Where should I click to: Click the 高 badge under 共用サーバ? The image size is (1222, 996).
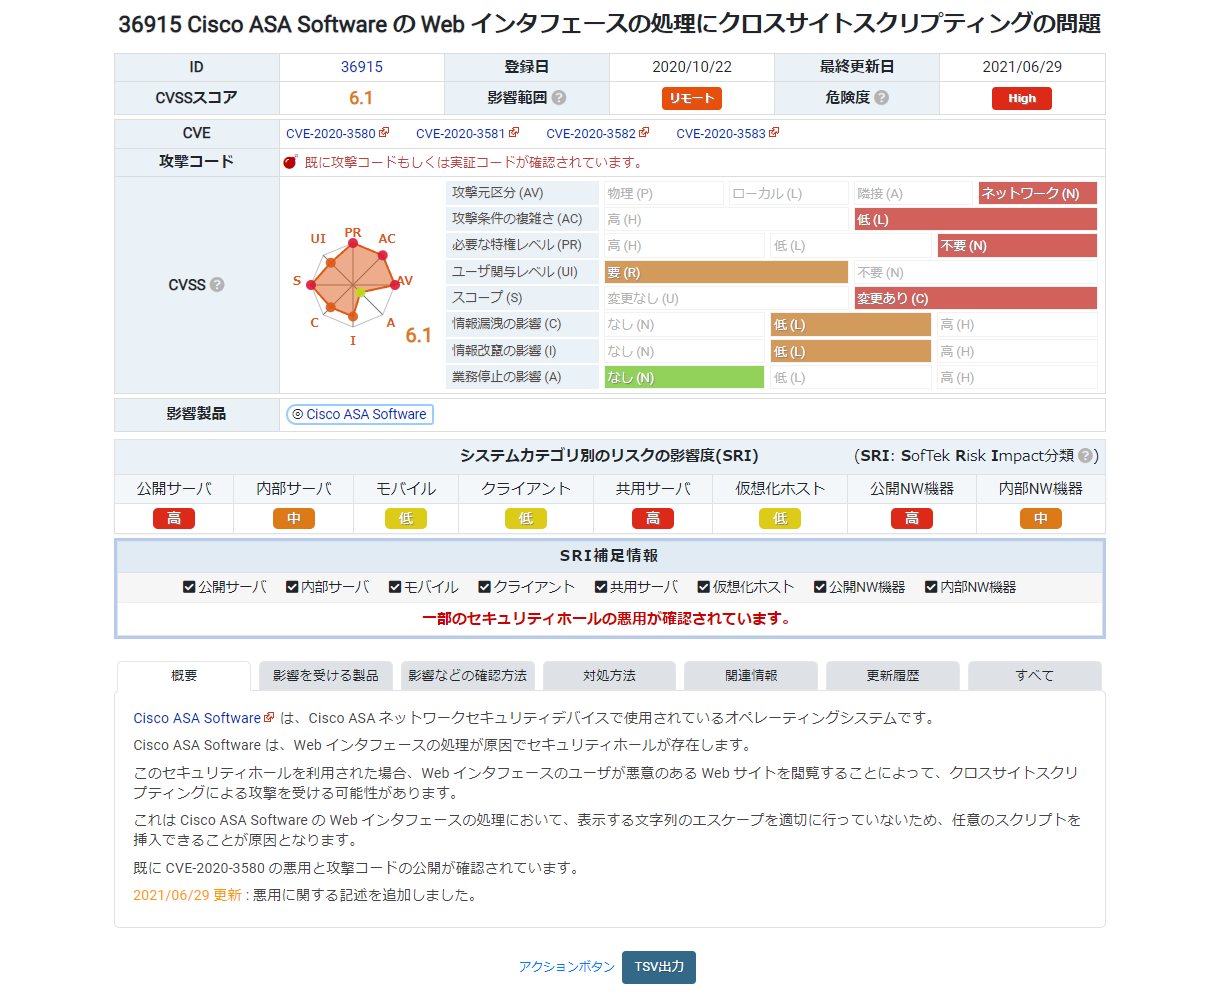[653, 518]
